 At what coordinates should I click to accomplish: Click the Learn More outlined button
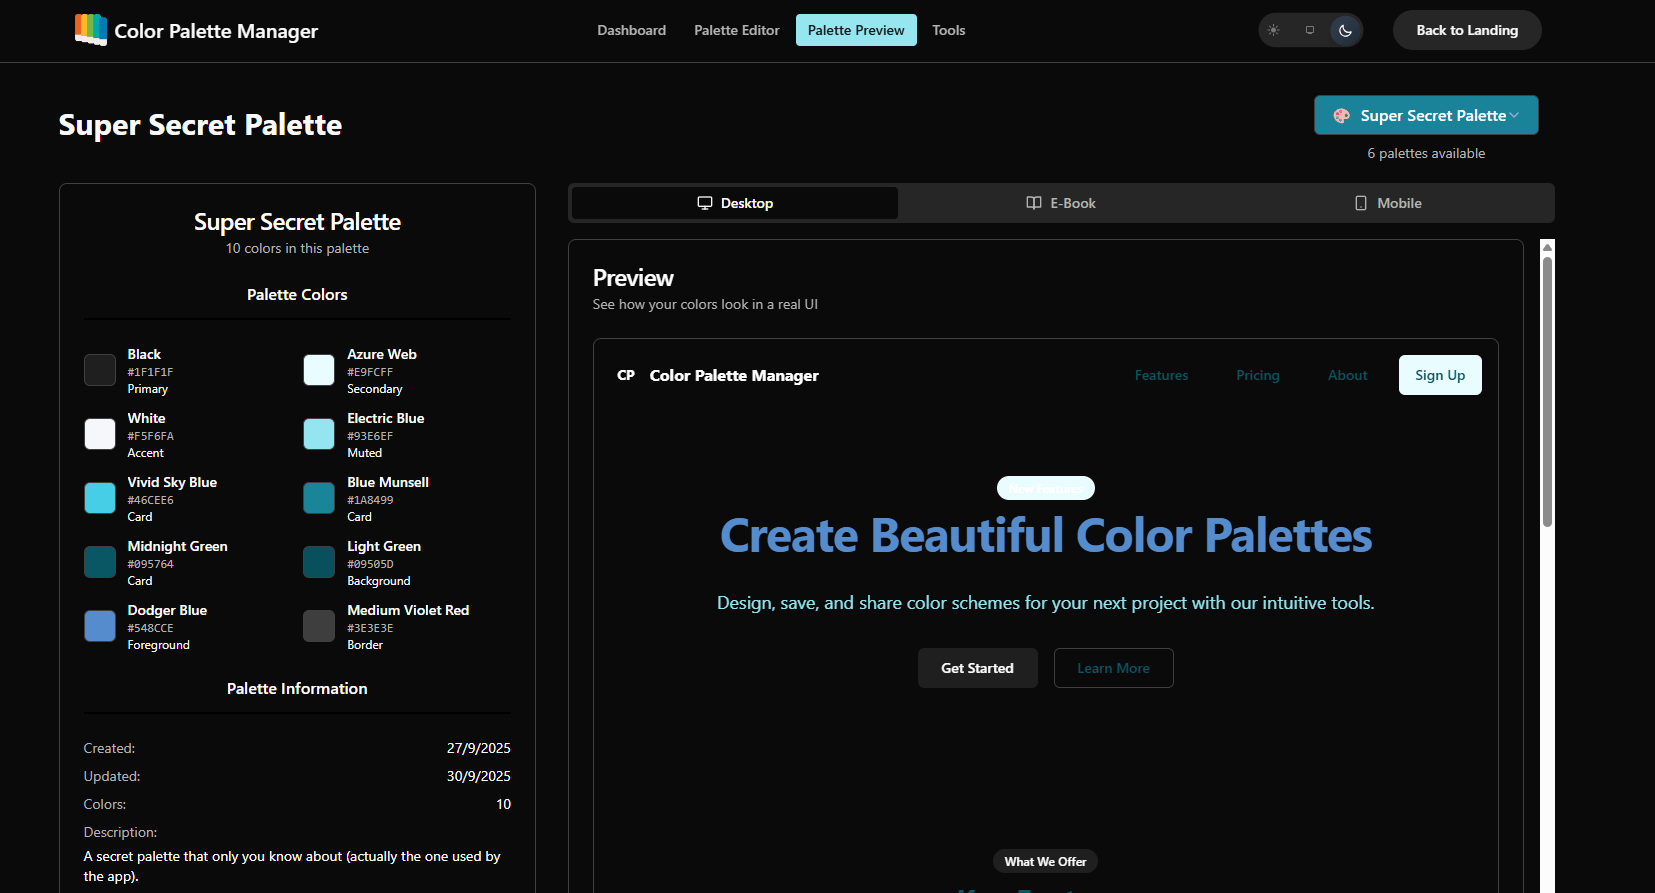1113,668
